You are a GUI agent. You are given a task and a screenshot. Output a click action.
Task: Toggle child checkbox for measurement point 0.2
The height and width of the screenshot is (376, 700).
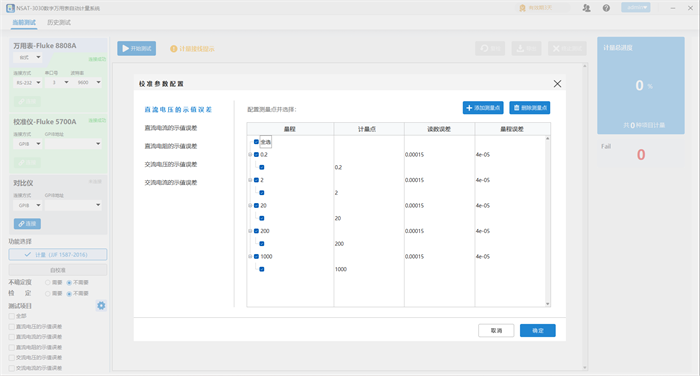262,167
